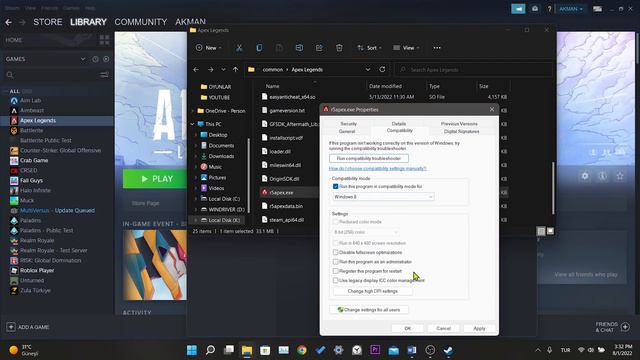Expand OneDrive - Personal tree node
The height and width of the screenshot is (360, 640).
pos(193,111)
